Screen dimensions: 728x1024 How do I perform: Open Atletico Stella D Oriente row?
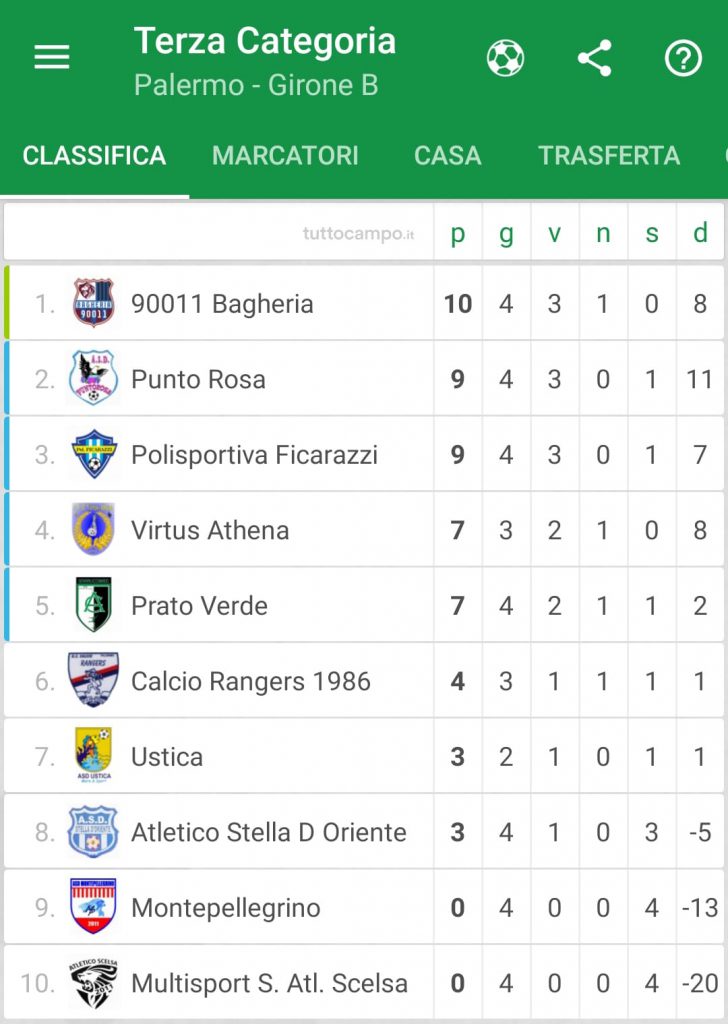(x=364, y=831)
